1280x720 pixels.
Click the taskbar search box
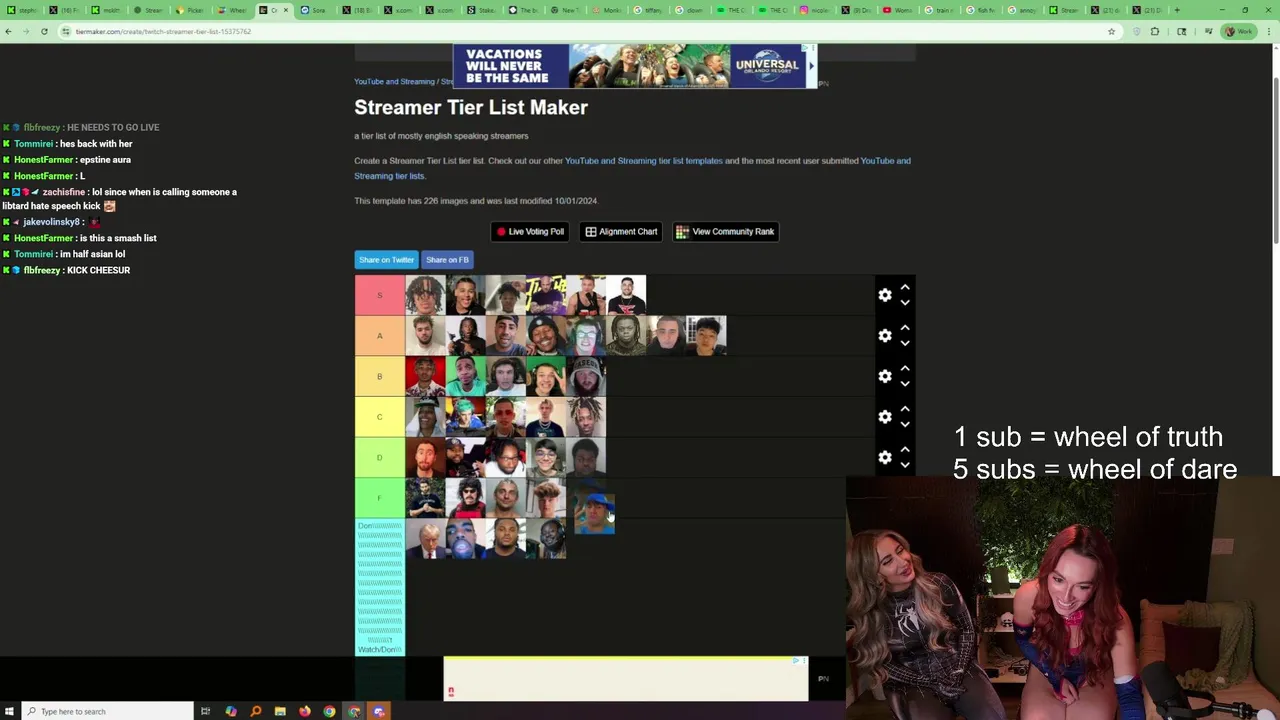[107, 711]
